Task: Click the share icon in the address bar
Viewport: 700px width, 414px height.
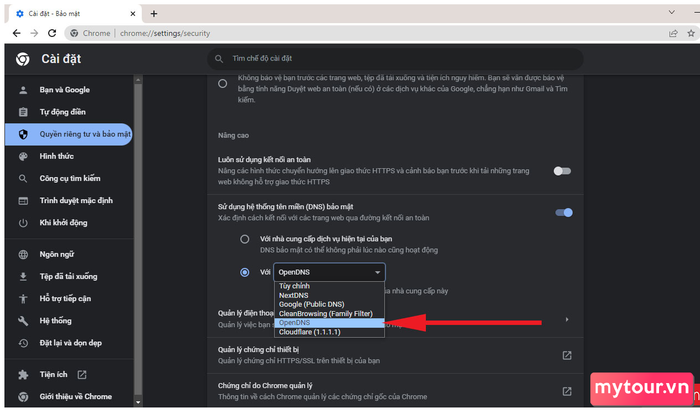Action: click(x=673, y=33)
